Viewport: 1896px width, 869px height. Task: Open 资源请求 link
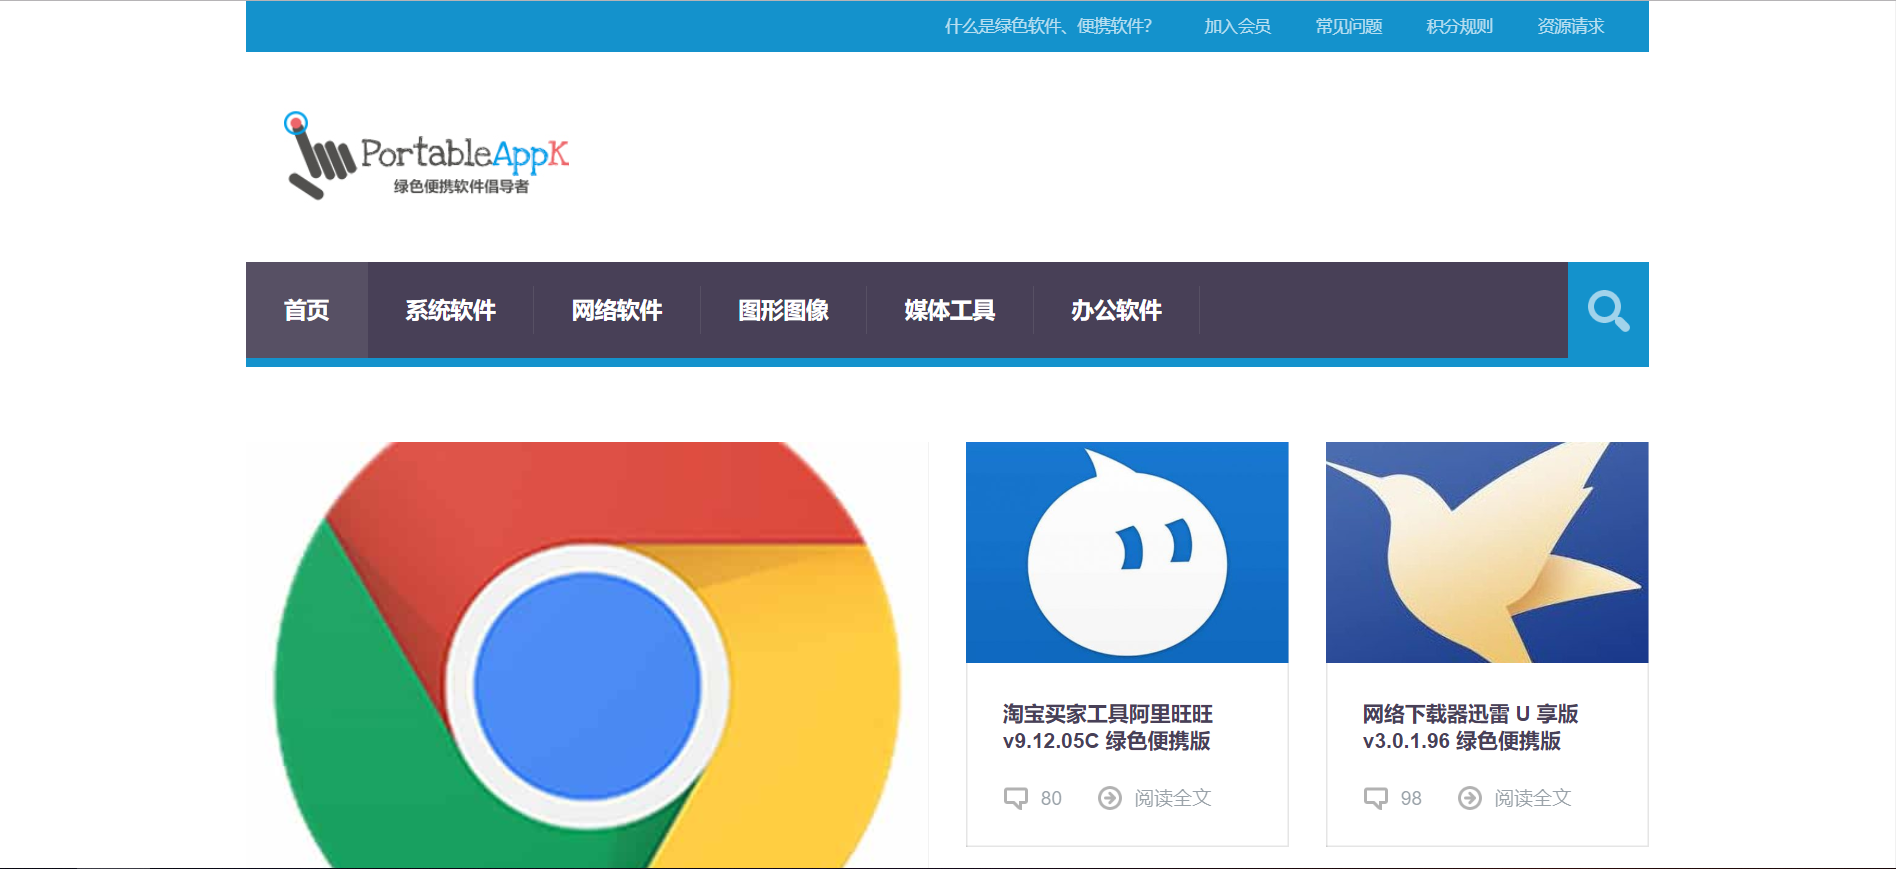1570,26
